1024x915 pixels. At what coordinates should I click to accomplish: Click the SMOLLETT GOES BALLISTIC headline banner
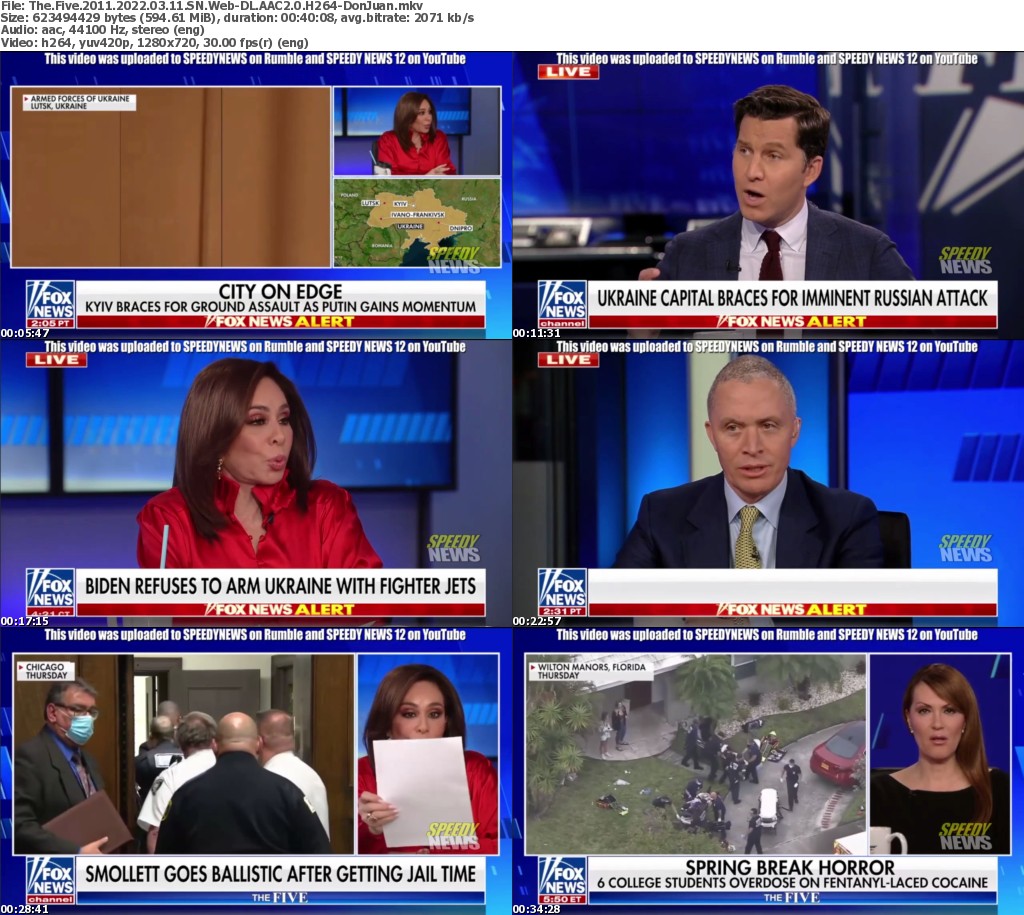[x=280, y=873]
